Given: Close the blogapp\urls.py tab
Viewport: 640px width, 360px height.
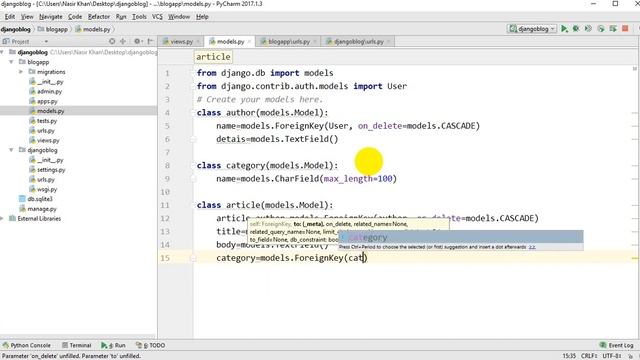Looking at the screenshot, I should (x=315, y=42).
